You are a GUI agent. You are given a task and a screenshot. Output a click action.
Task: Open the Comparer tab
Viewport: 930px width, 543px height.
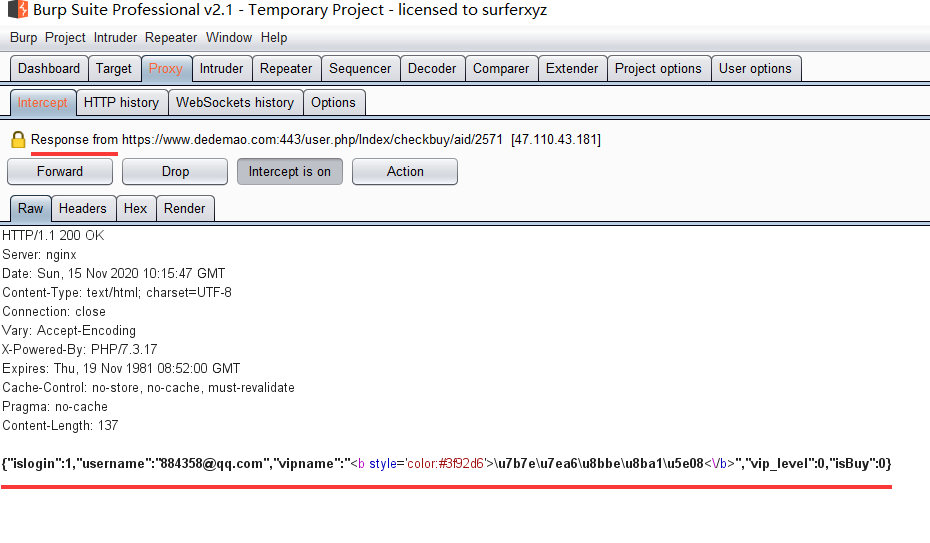(x=501, y=69)
